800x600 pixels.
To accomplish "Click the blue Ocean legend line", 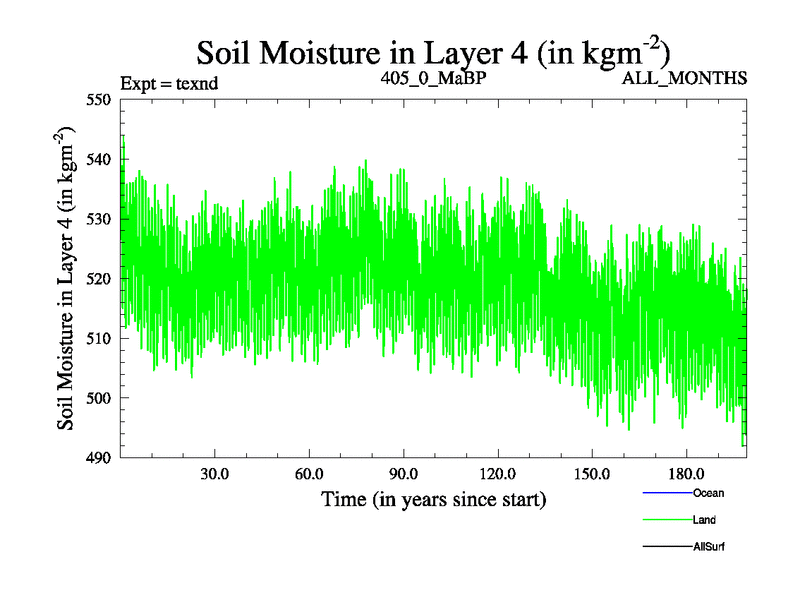I will 667,493.
